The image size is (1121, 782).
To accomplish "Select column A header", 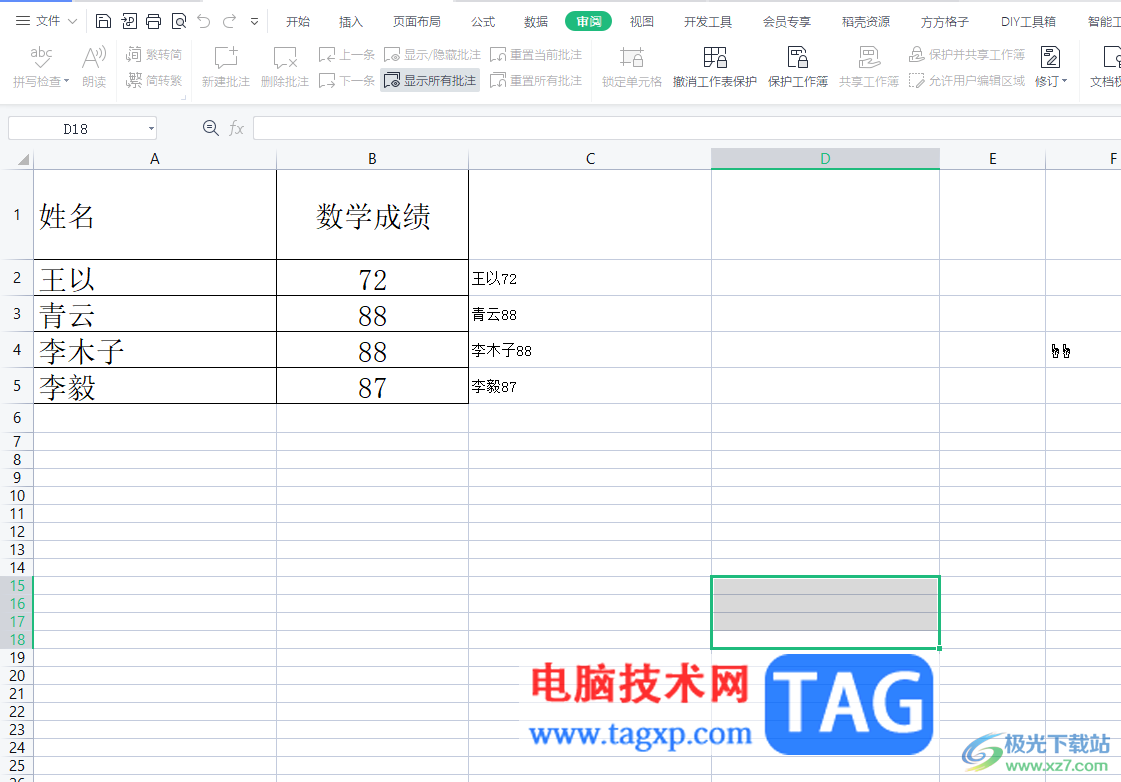I will pos(154,159).
